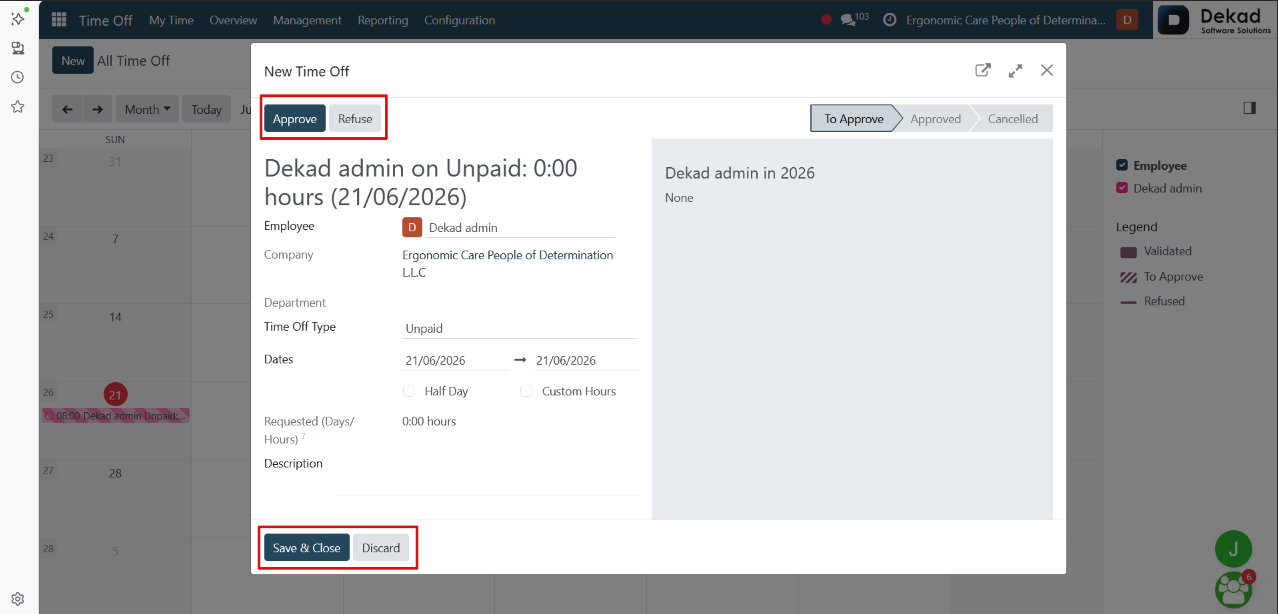This screenshot has height=614, width=1278.
Task: Edit the start date field 21/06/2026
Action: tap(455, 360)
